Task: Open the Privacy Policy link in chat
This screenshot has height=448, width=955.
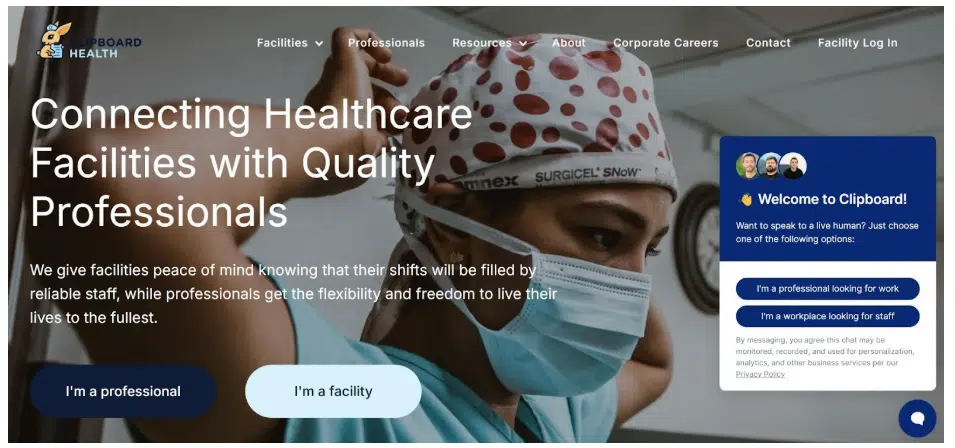Action: (760, 374)
